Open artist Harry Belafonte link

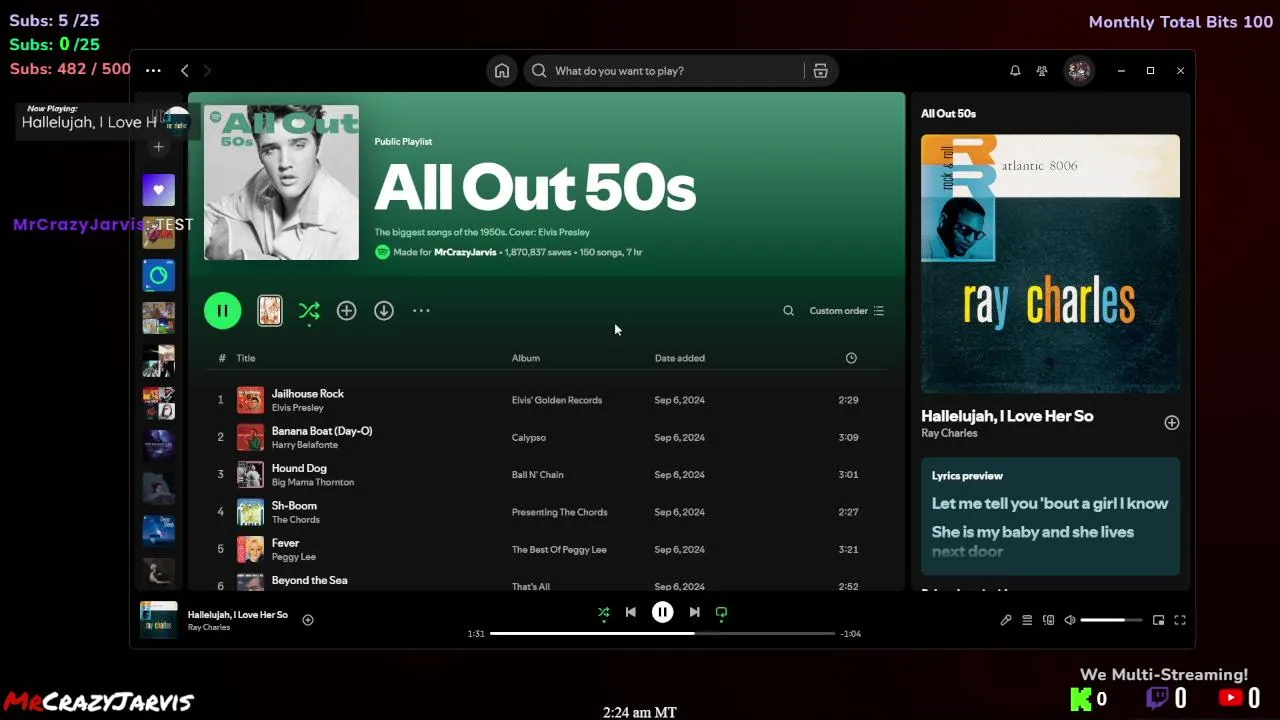305,445
